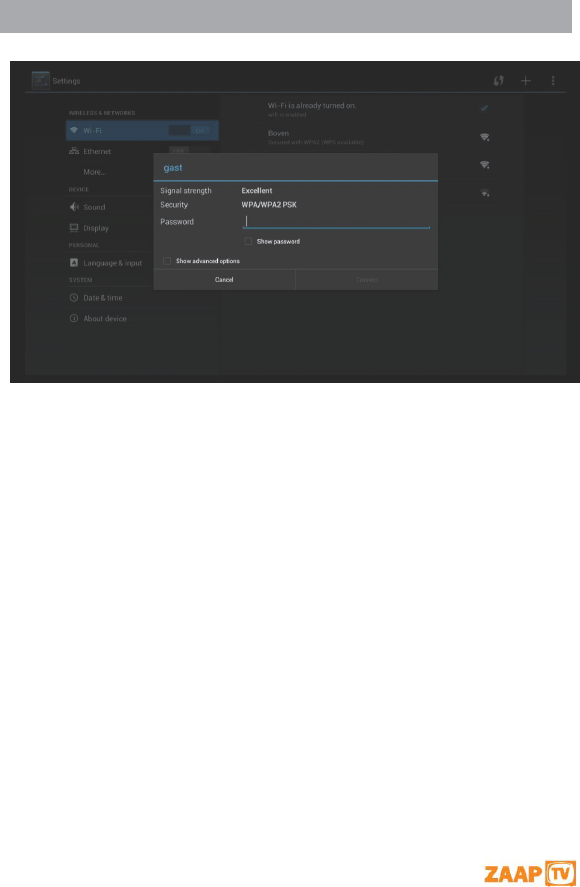Click the Settings app icon
Viewport: 580px width, 887px height.
pyautogui.click(x=40, y=81)
